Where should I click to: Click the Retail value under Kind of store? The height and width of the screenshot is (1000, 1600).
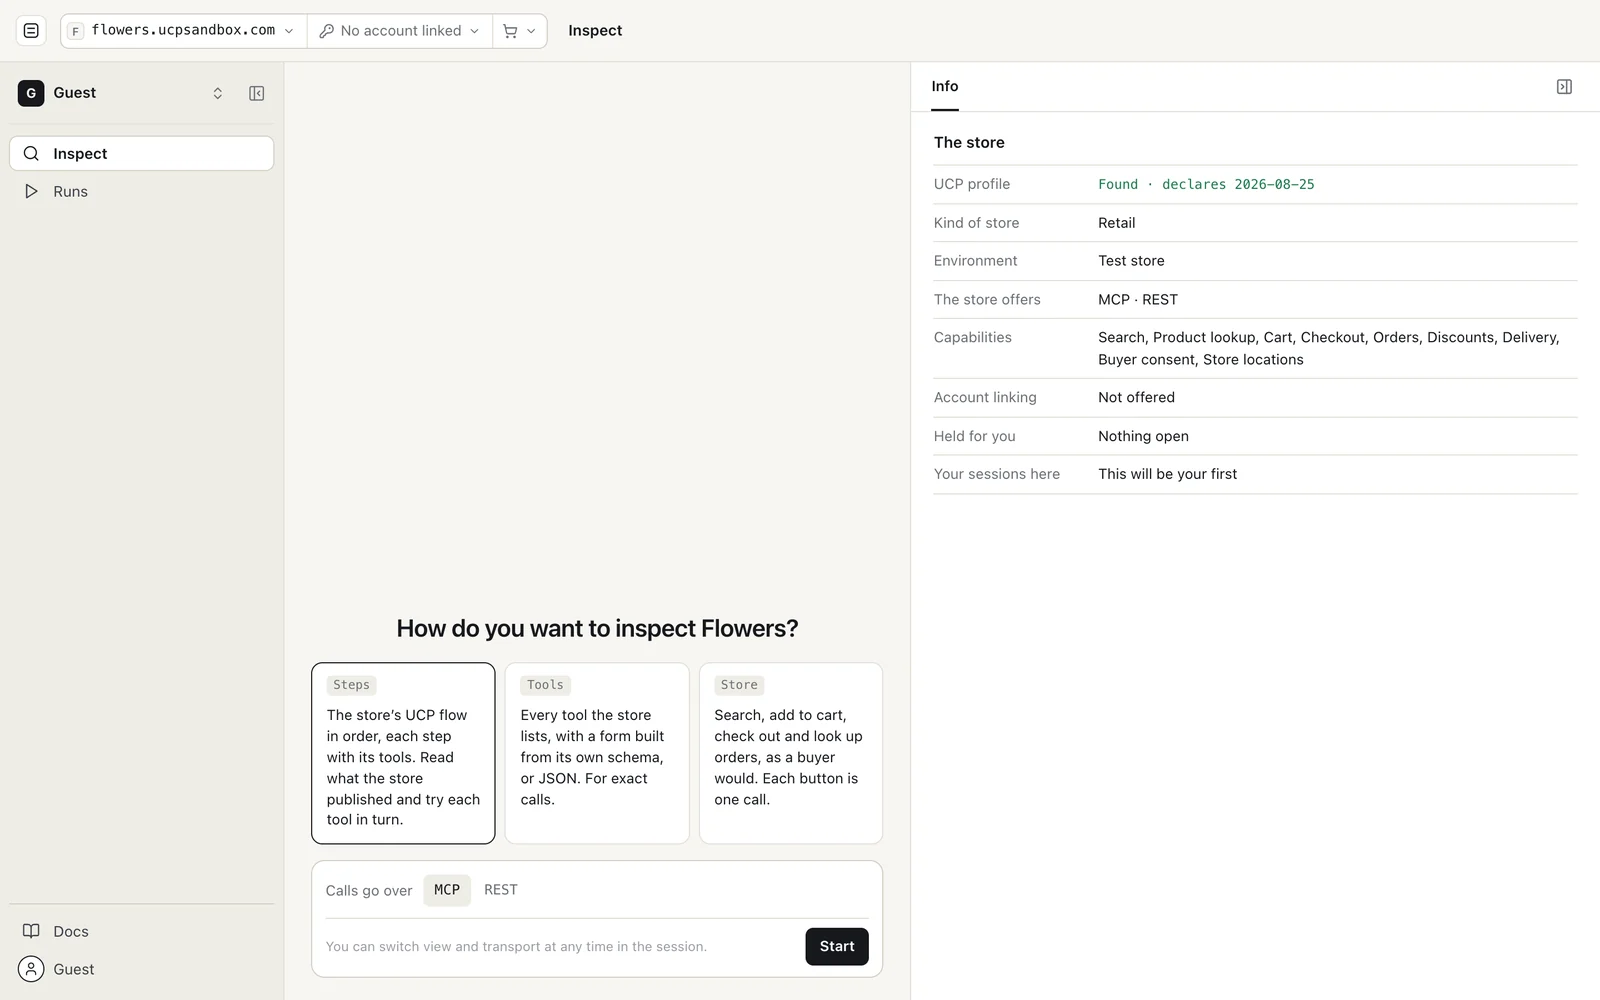(1116, 223)
